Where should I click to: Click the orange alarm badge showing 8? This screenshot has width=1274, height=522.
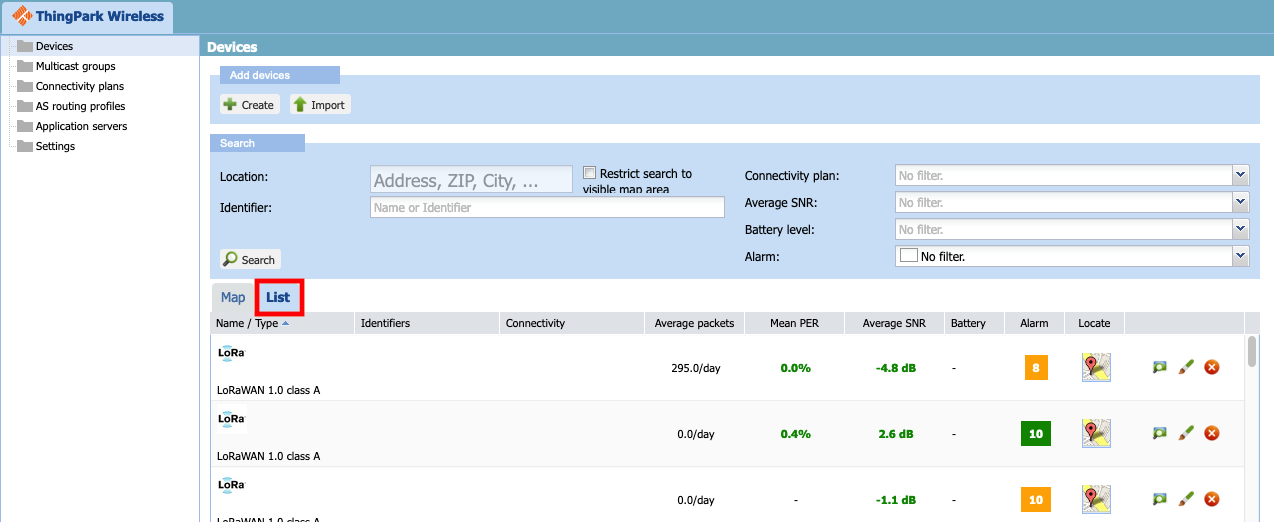point(1035,367)
